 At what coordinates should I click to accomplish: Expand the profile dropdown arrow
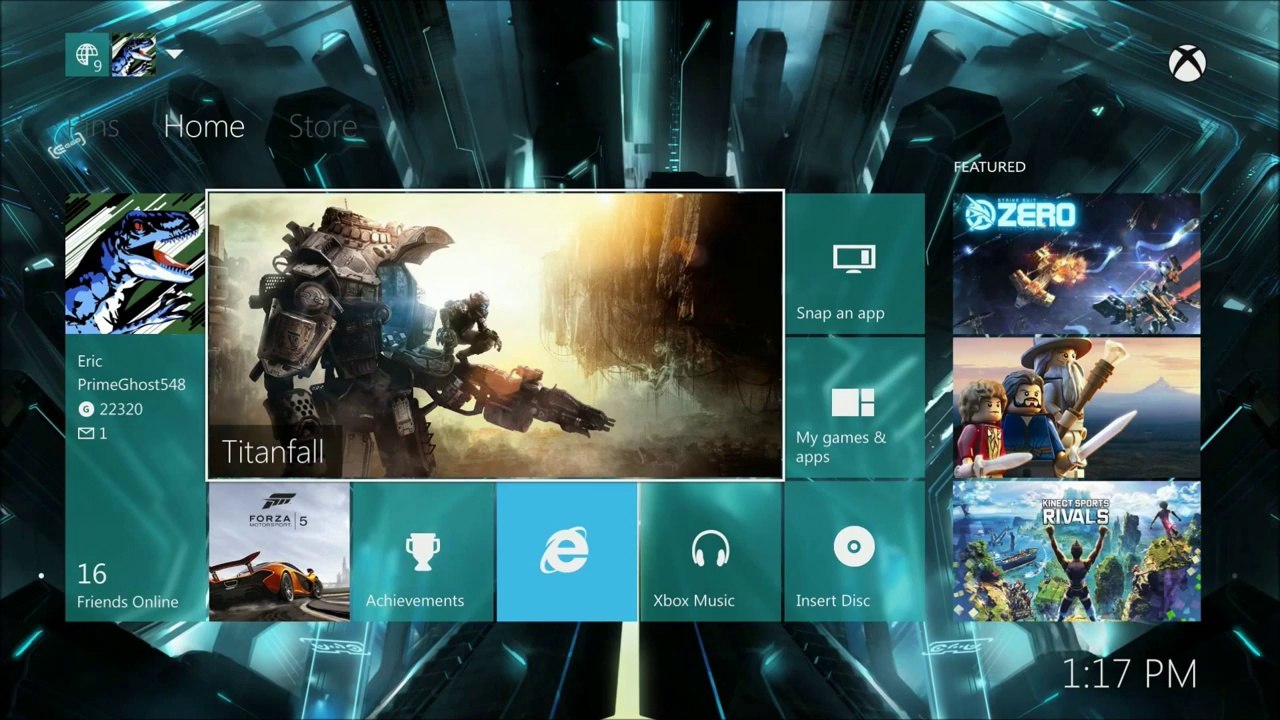174,53
